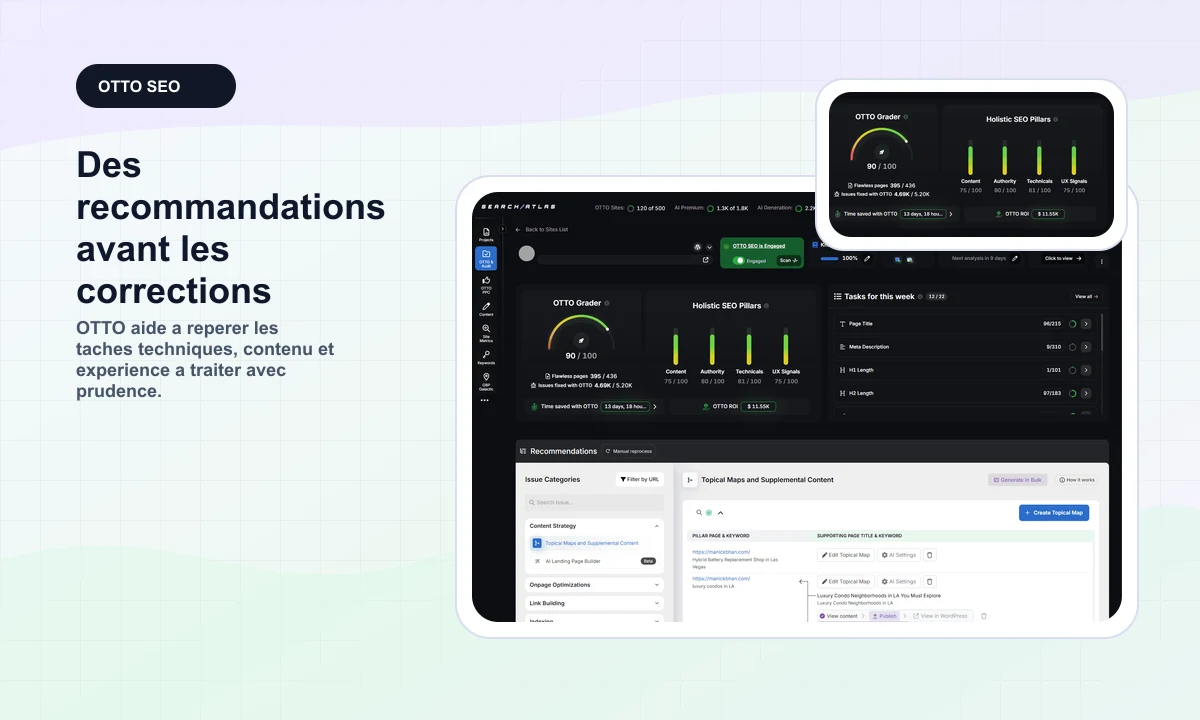Delete the luxury condos topical map row
This screenshot has height=720, width=1200.
tap(930, 581)
